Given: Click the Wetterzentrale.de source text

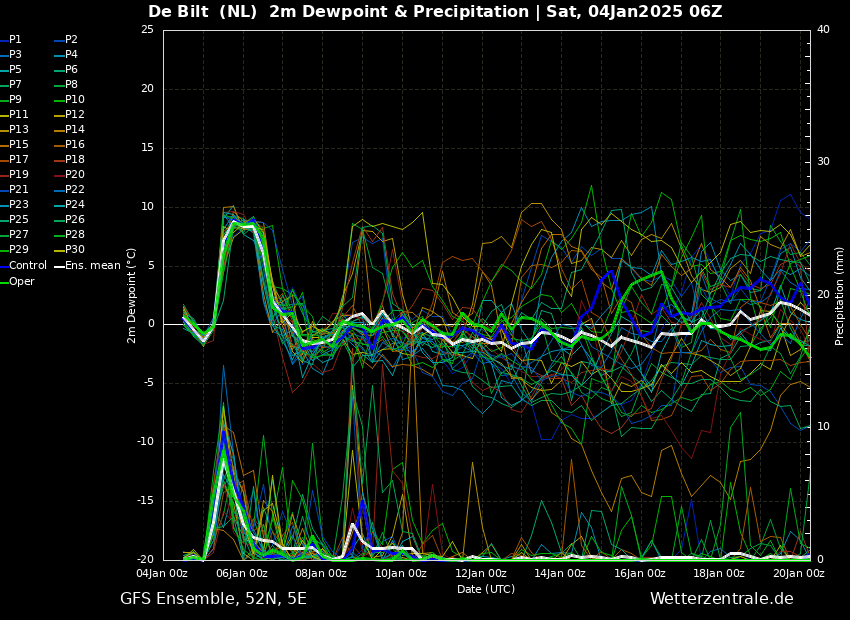Looking at the screenshot, I should pos(721,599).
